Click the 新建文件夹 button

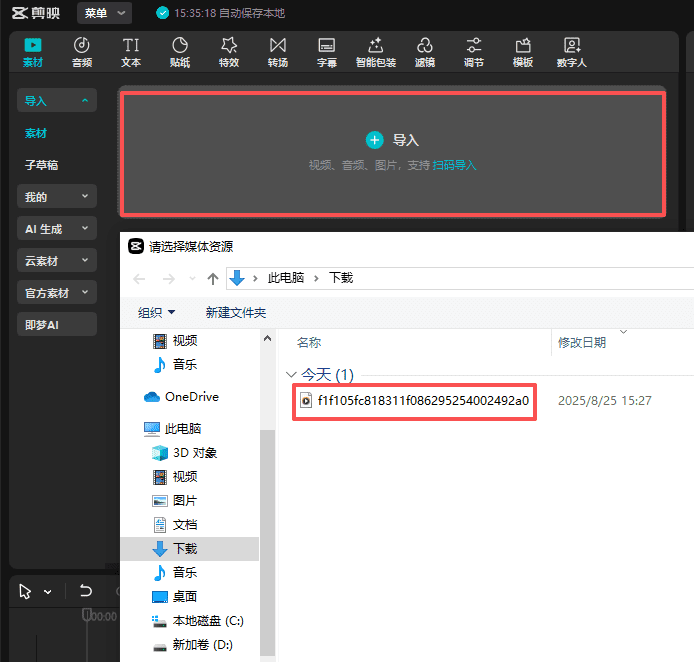pos(236,313)
